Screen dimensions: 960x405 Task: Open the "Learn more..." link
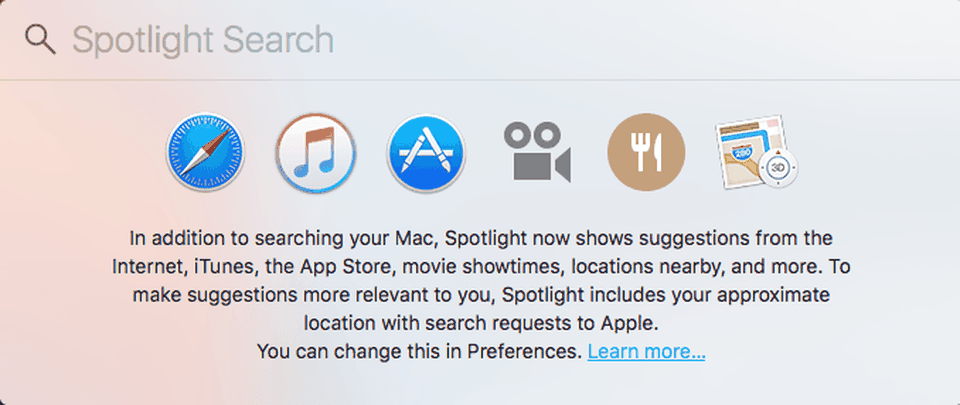tap(646, 351)
